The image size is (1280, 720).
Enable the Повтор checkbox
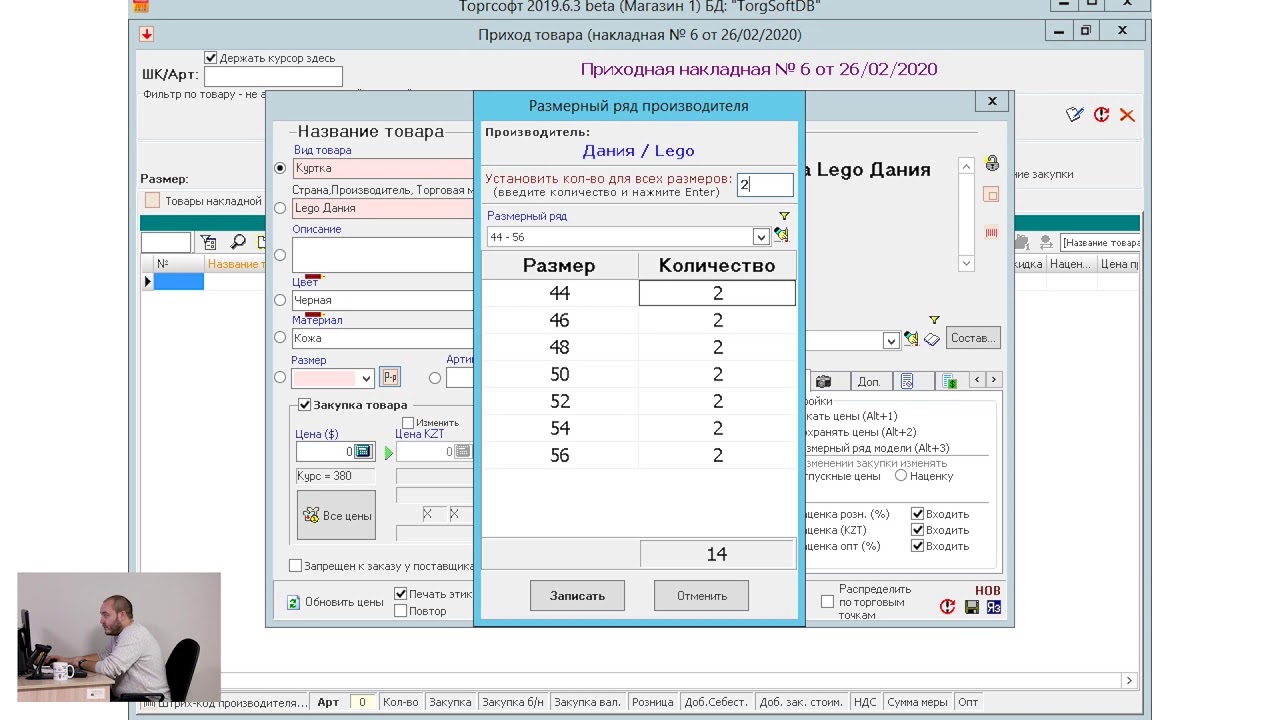point(400,611)
